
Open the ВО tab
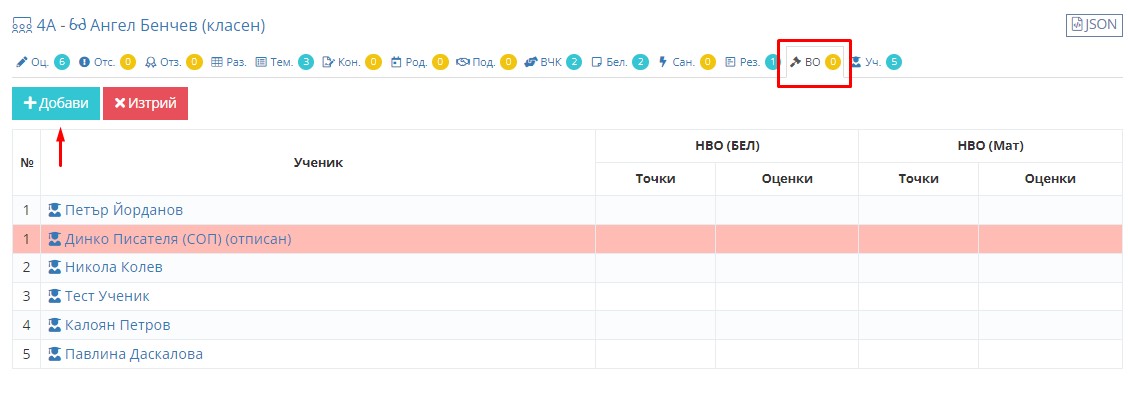[815, 63]
